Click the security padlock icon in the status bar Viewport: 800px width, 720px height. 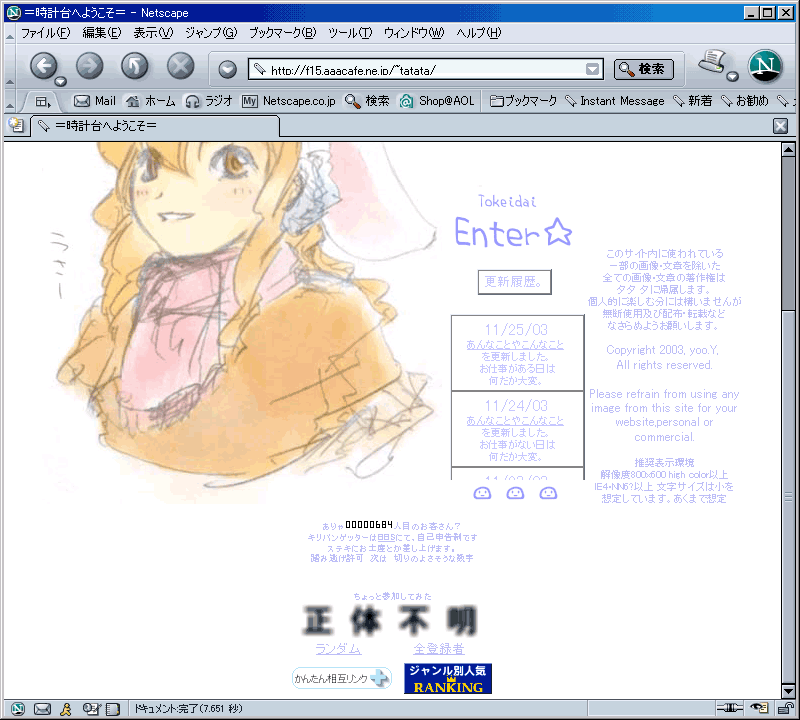(x=785, y=708)
